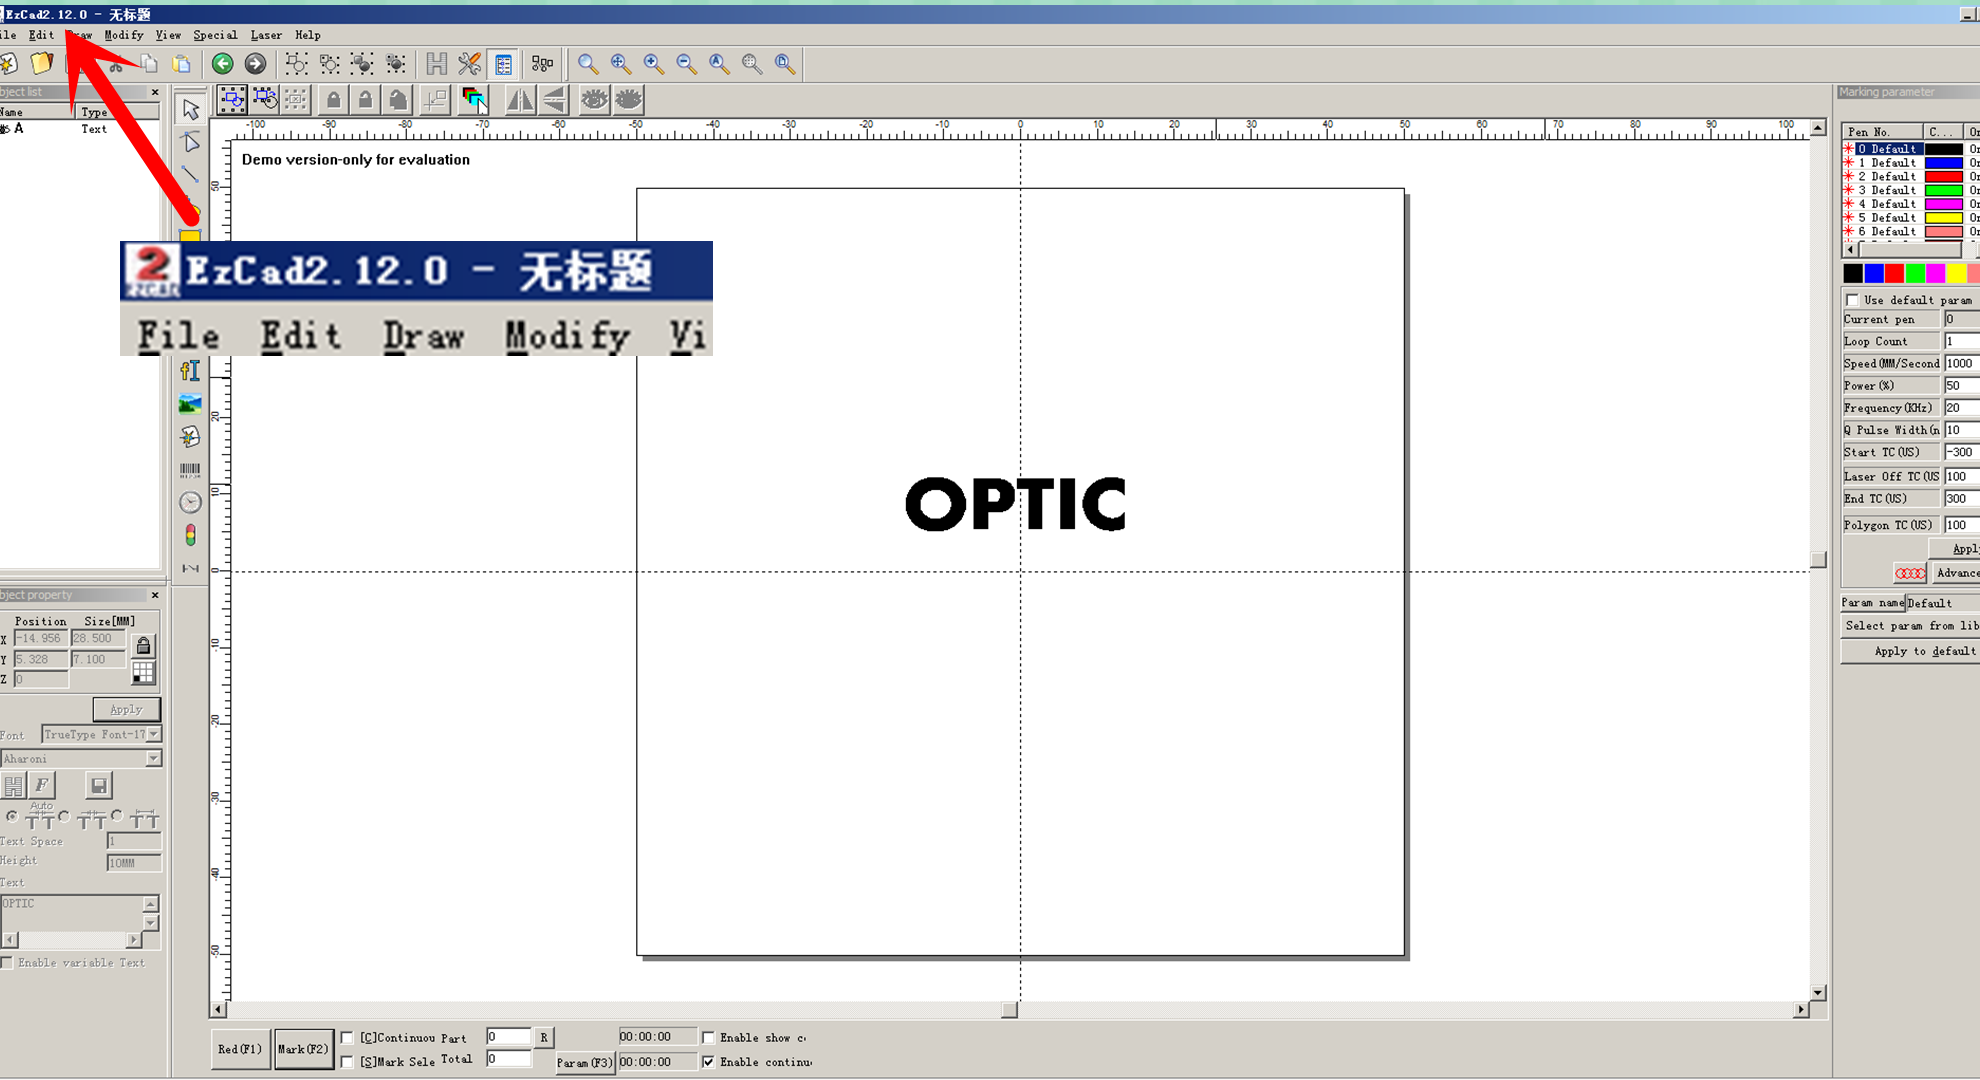Screen dimensions: 1980x1080
Task: Click the lock object padlock icon
Action: click(333, 99)
